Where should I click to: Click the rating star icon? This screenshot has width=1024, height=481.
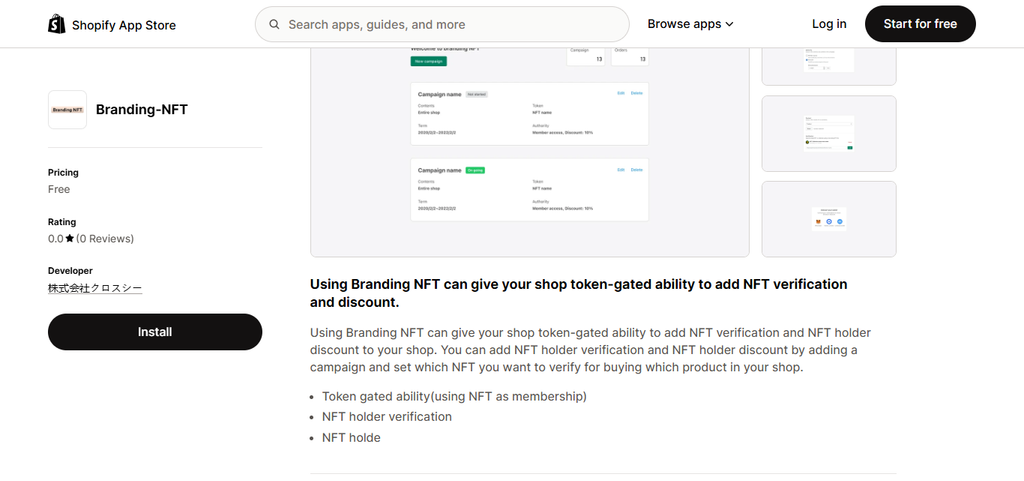(69, 239)
